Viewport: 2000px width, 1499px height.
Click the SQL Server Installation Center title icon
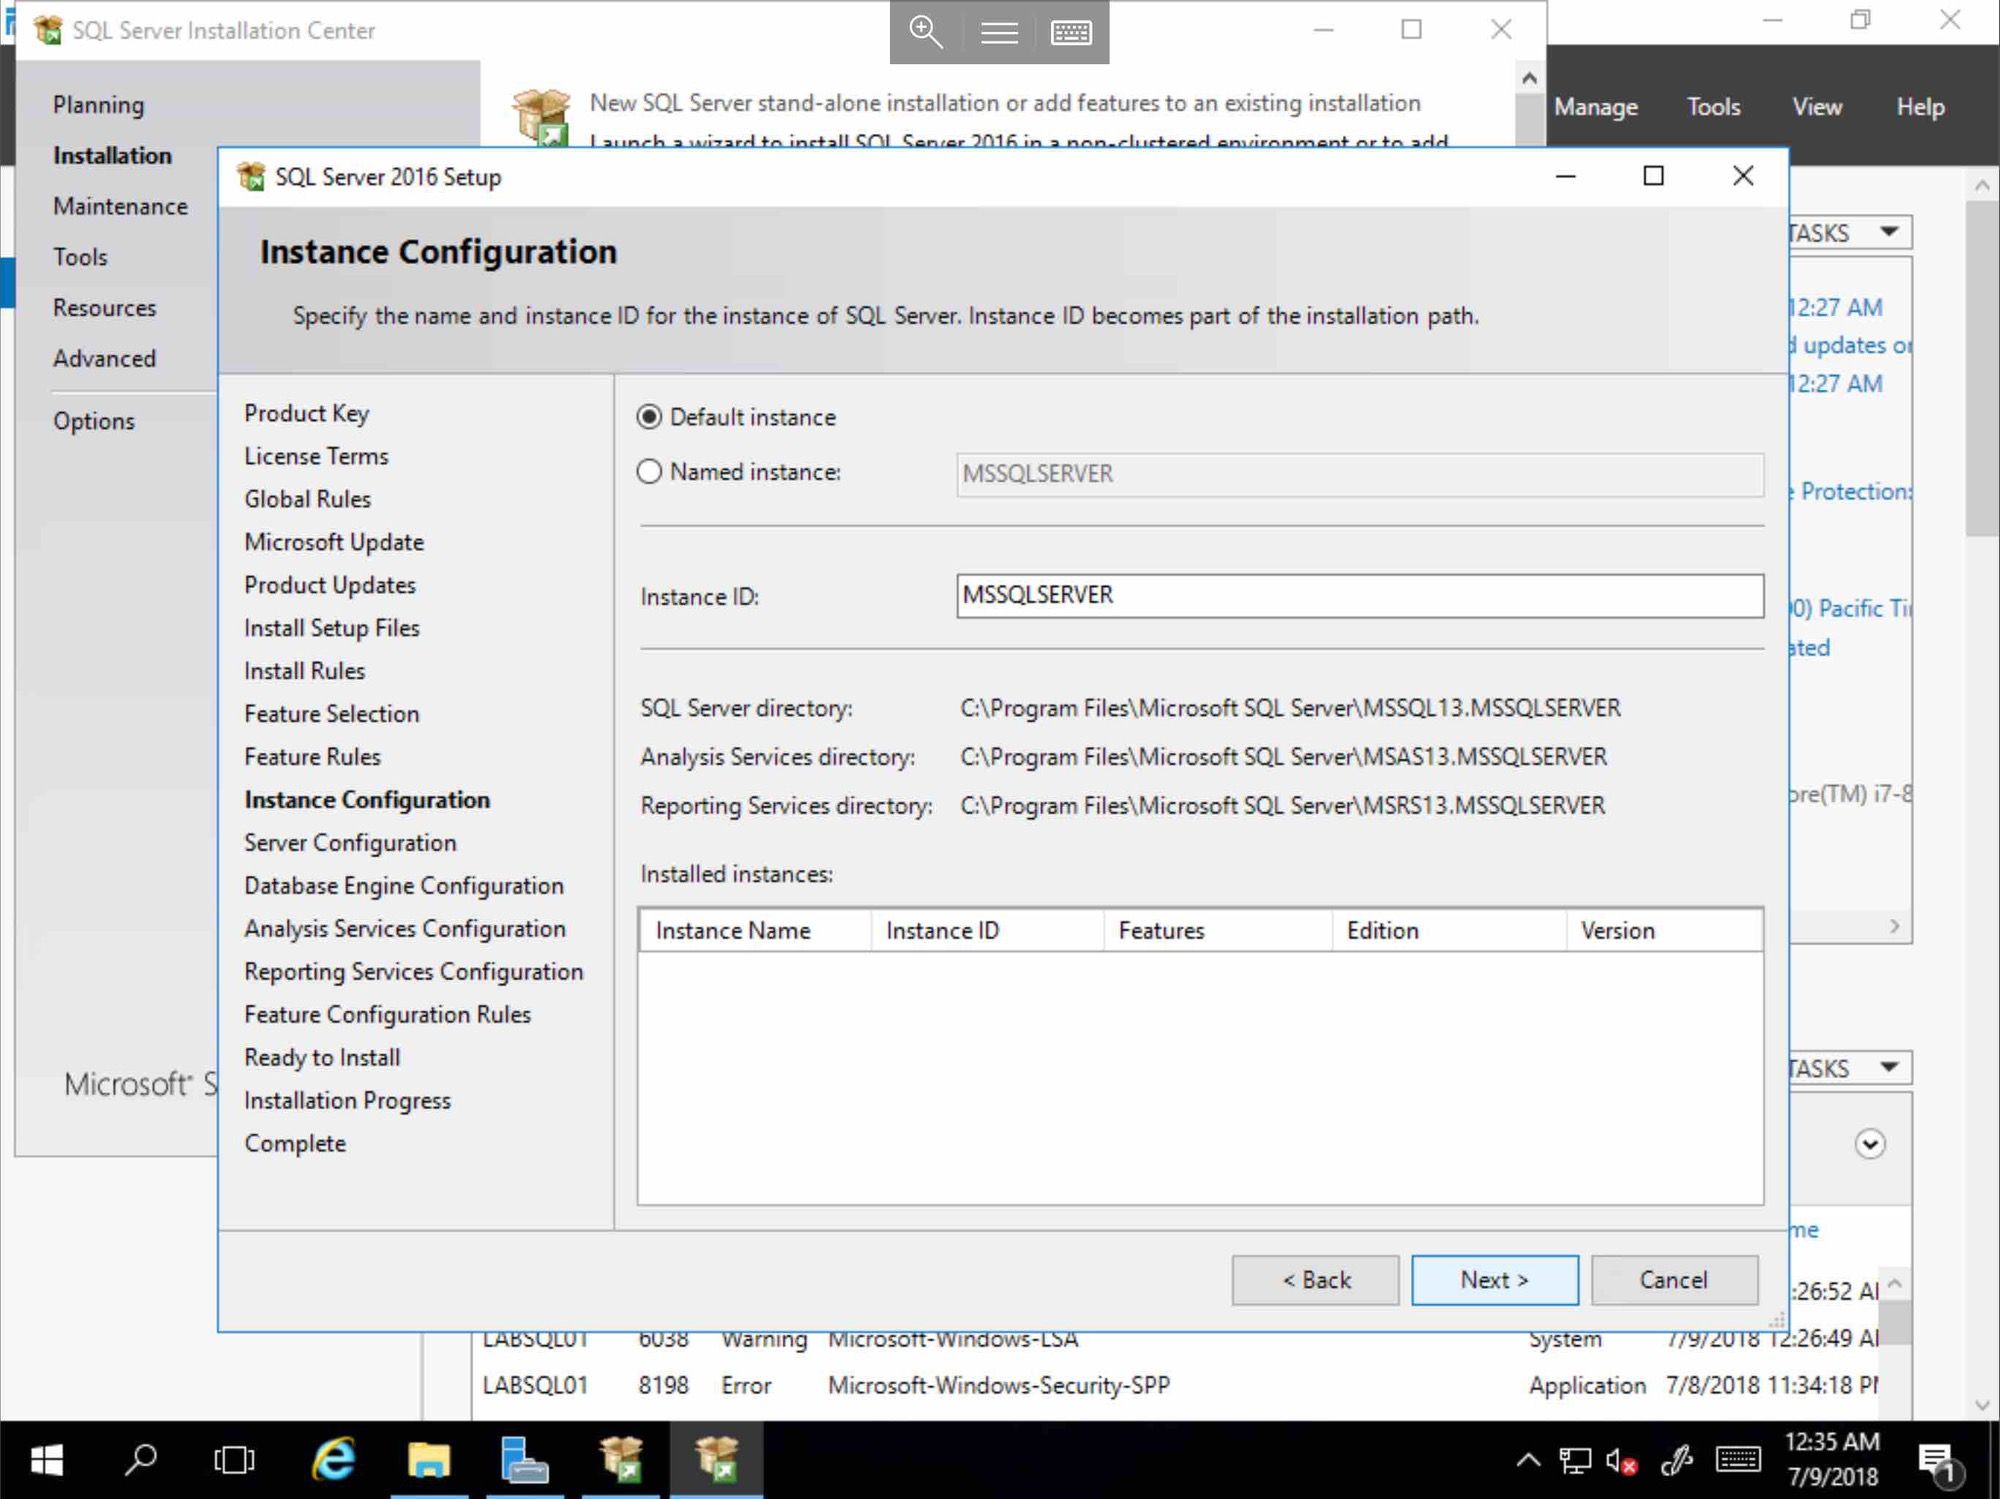click(x=47, y=30)
